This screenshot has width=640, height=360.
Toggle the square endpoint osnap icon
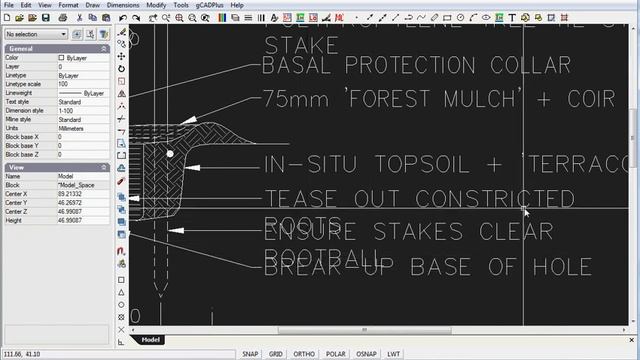(121, 280)
